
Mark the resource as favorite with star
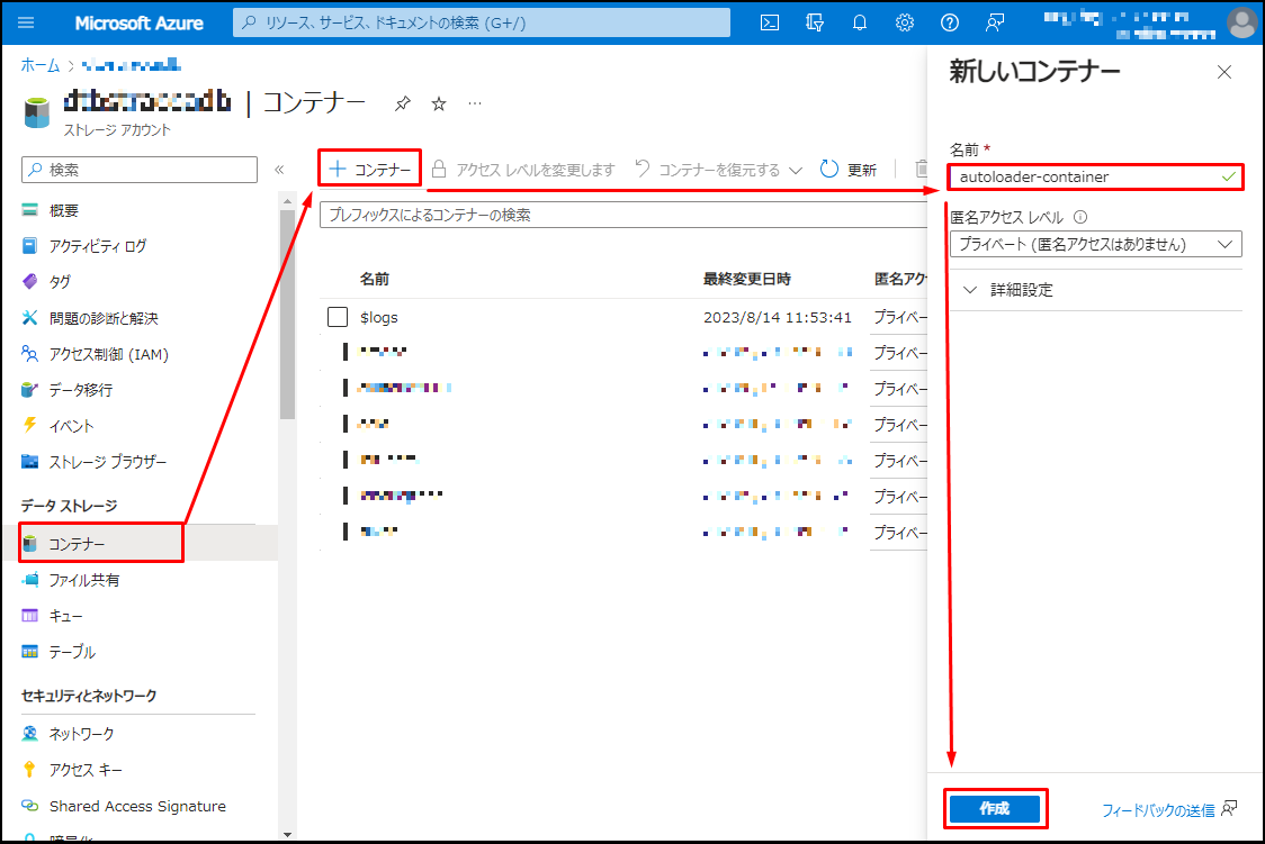[x=438, y=103]
